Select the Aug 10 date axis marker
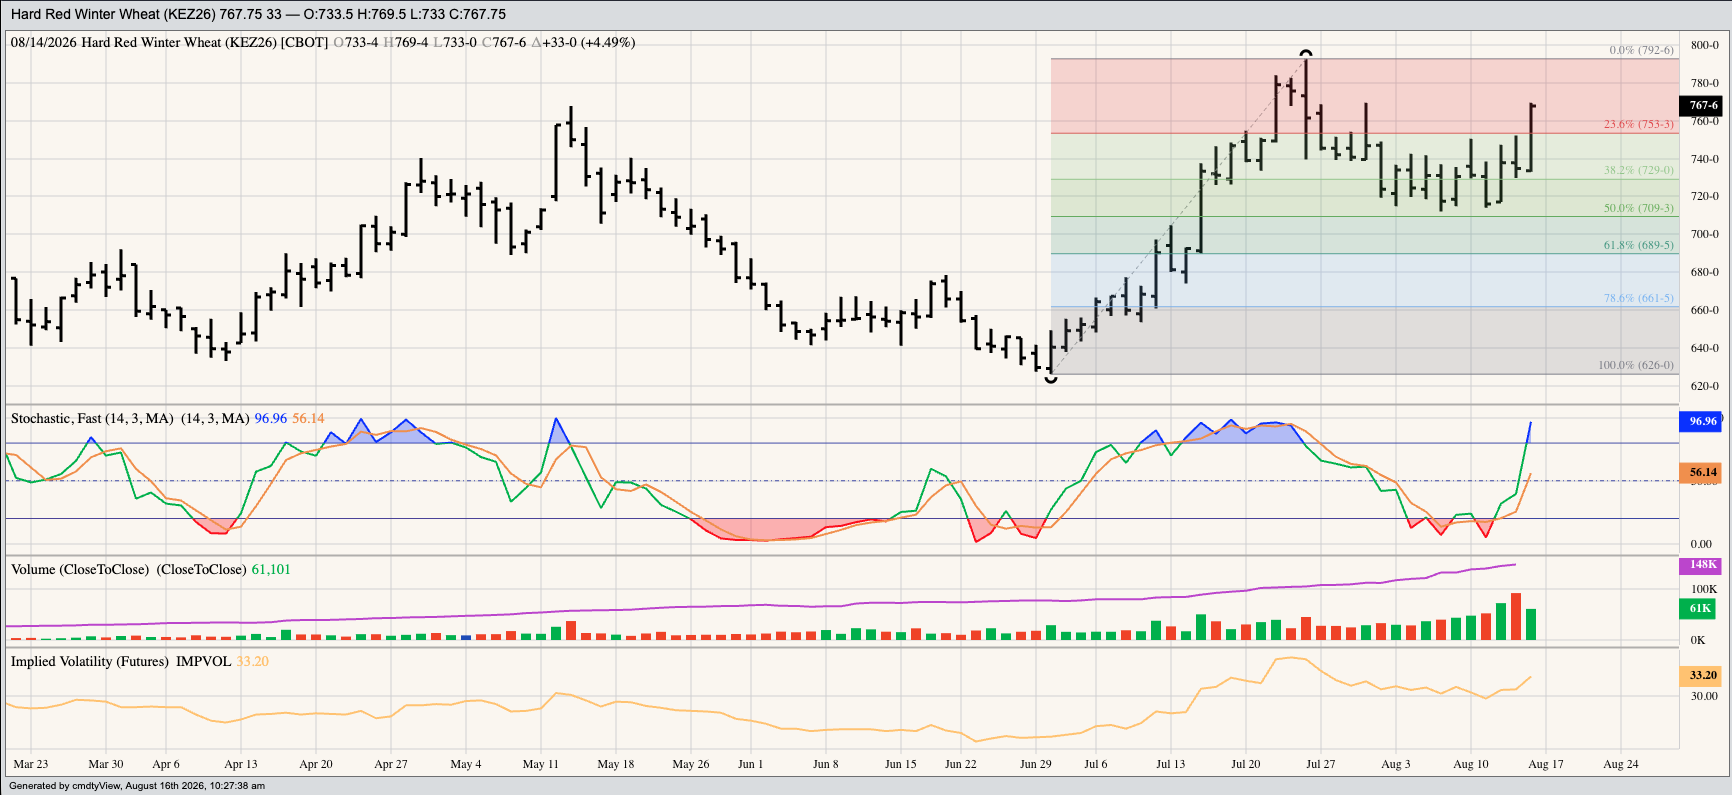This screenshot has height=795, width=1732. tap(1470, 764)
